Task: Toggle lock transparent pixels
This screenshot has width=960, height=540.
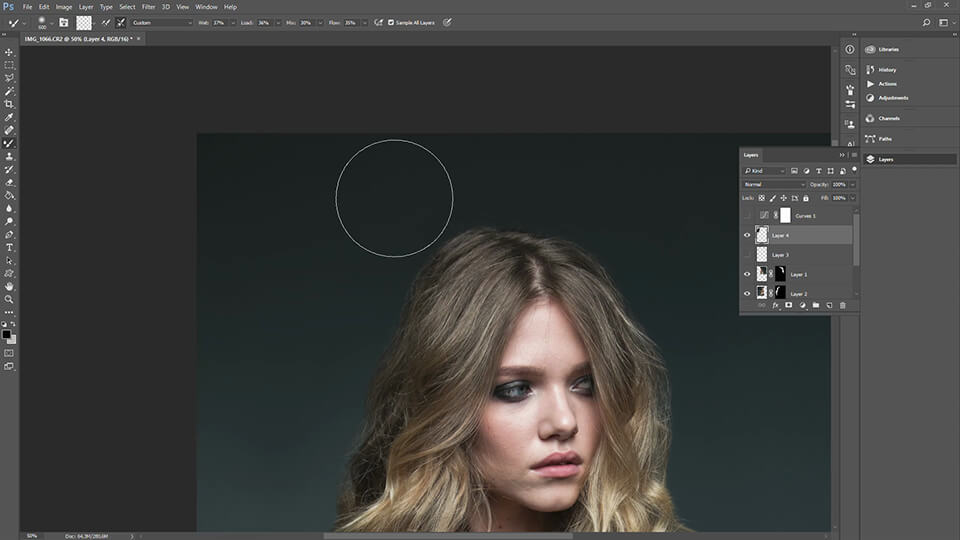Action: point(762,198)
